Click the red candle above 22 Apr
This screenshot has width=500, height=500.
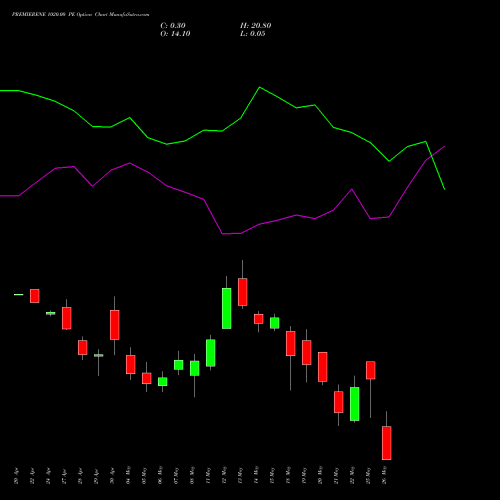[35, 296]
